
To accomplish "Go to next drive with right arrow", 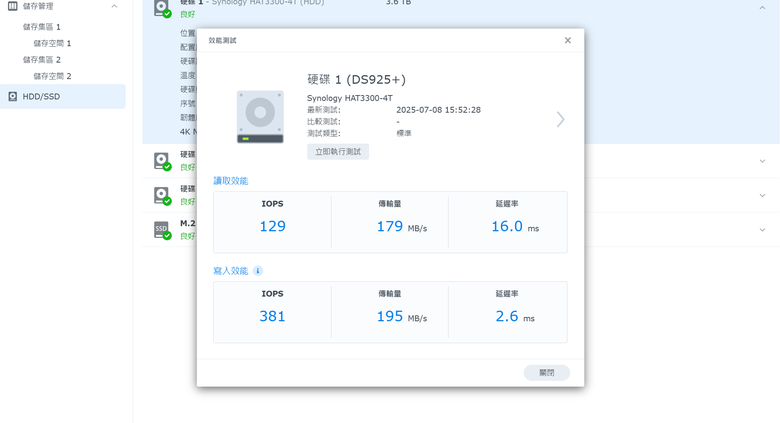I will click(561, 119).
